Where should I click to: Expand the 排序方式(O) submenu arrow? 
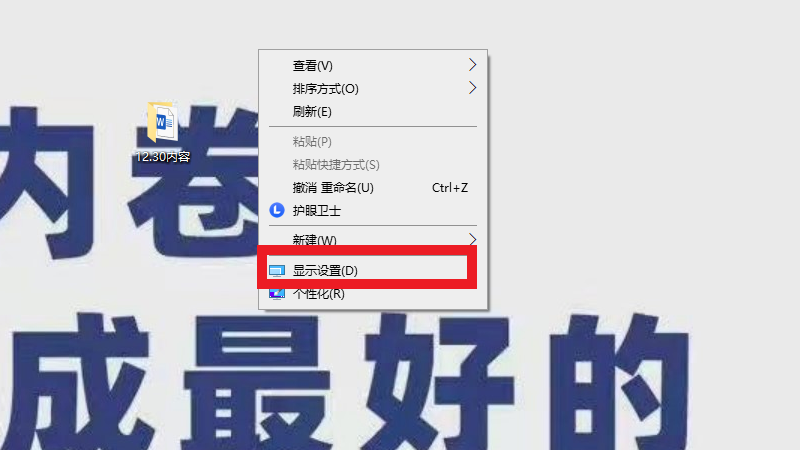(x=472, y=88)
